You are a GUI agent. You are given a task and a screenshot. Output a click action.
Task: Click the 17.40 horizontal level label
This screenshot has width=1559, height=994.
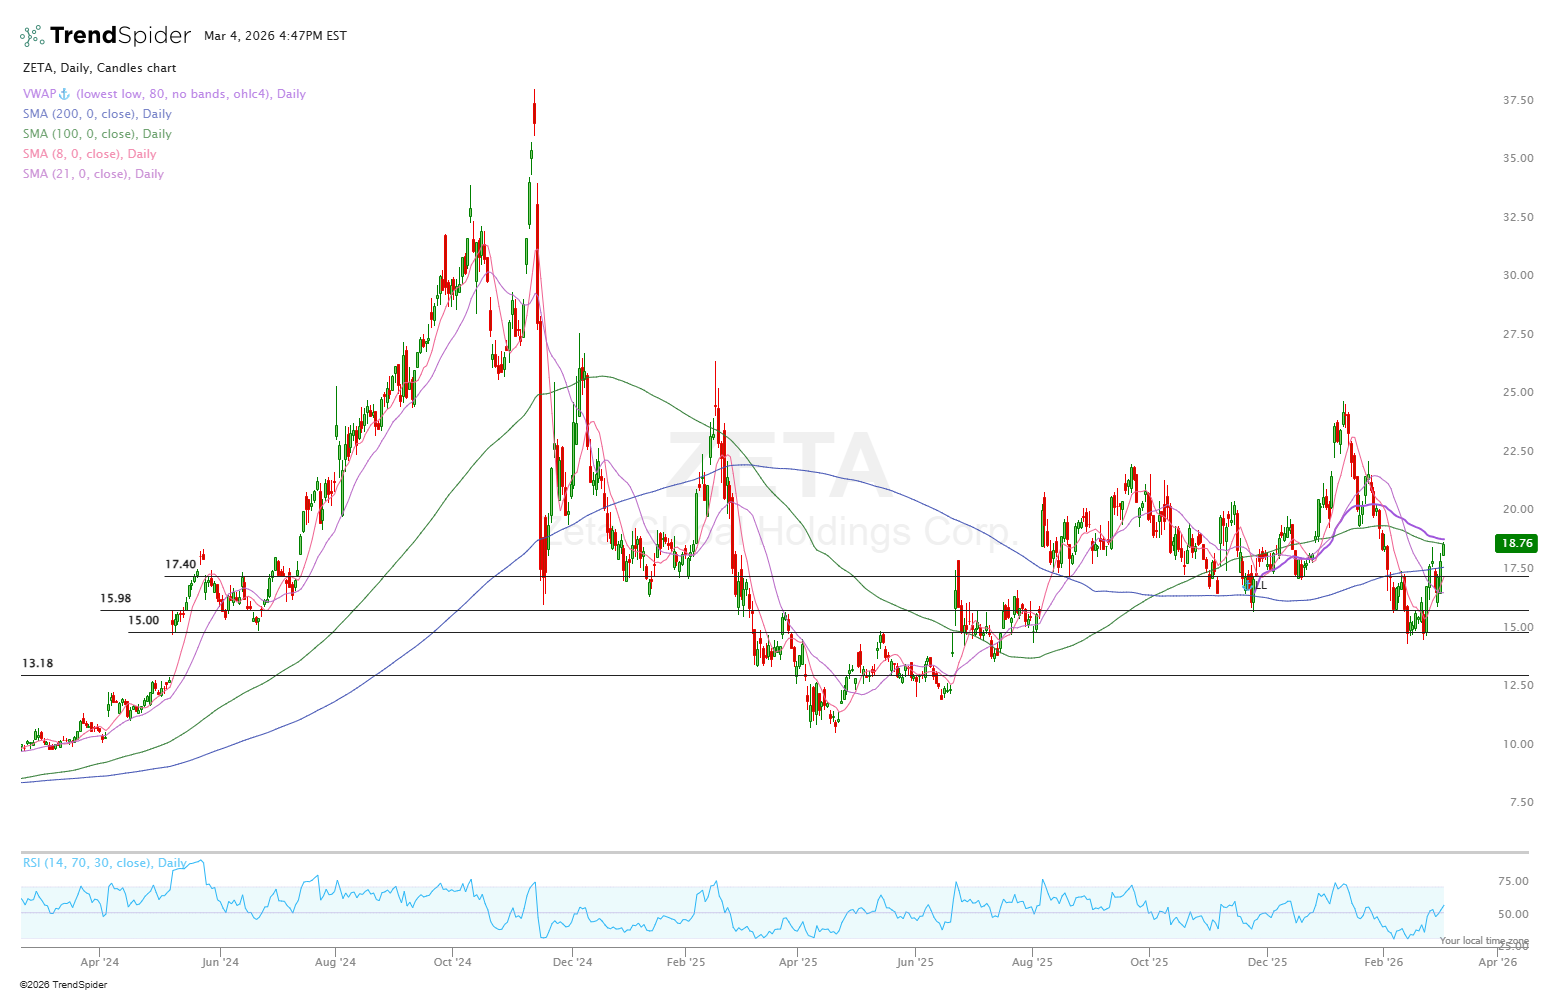[180, 565]
